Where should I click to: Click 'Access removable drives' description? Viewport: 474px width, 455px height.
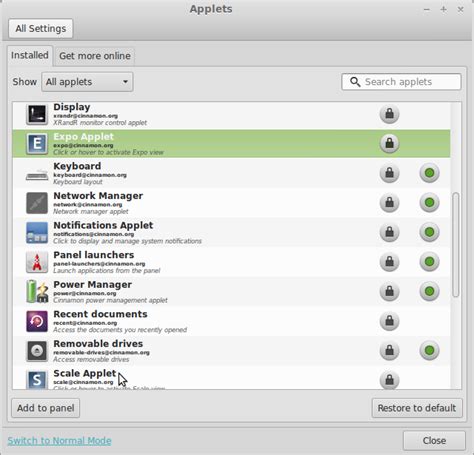pos(91,359)
